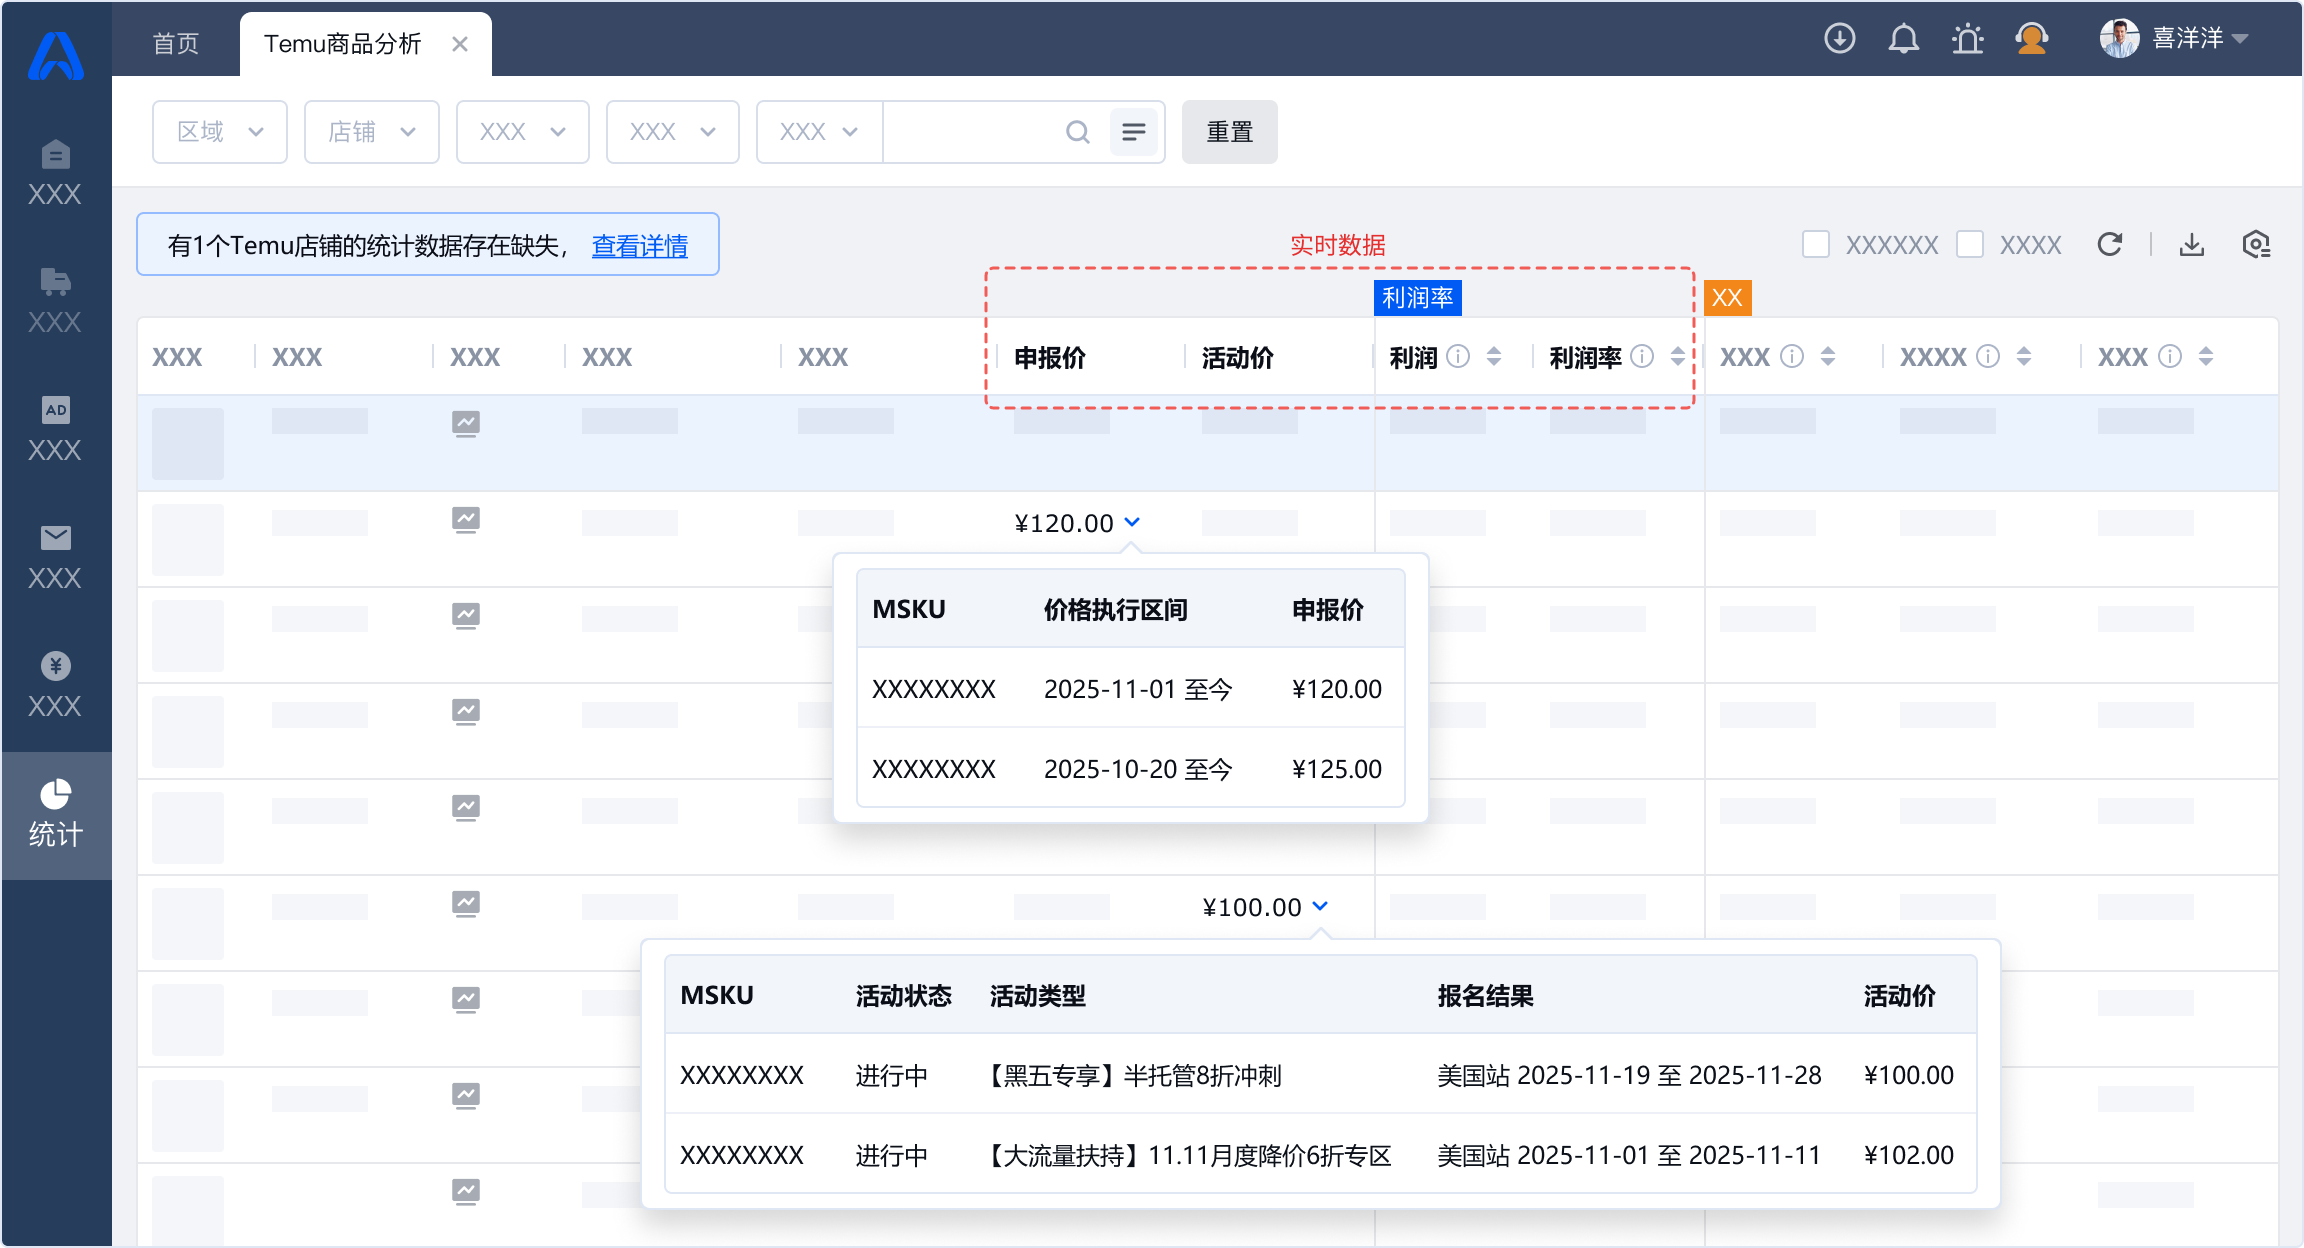Screen dimensions: 2304x1248
Task: Click the advanced filter list icon
Action: click(1133, 132)
